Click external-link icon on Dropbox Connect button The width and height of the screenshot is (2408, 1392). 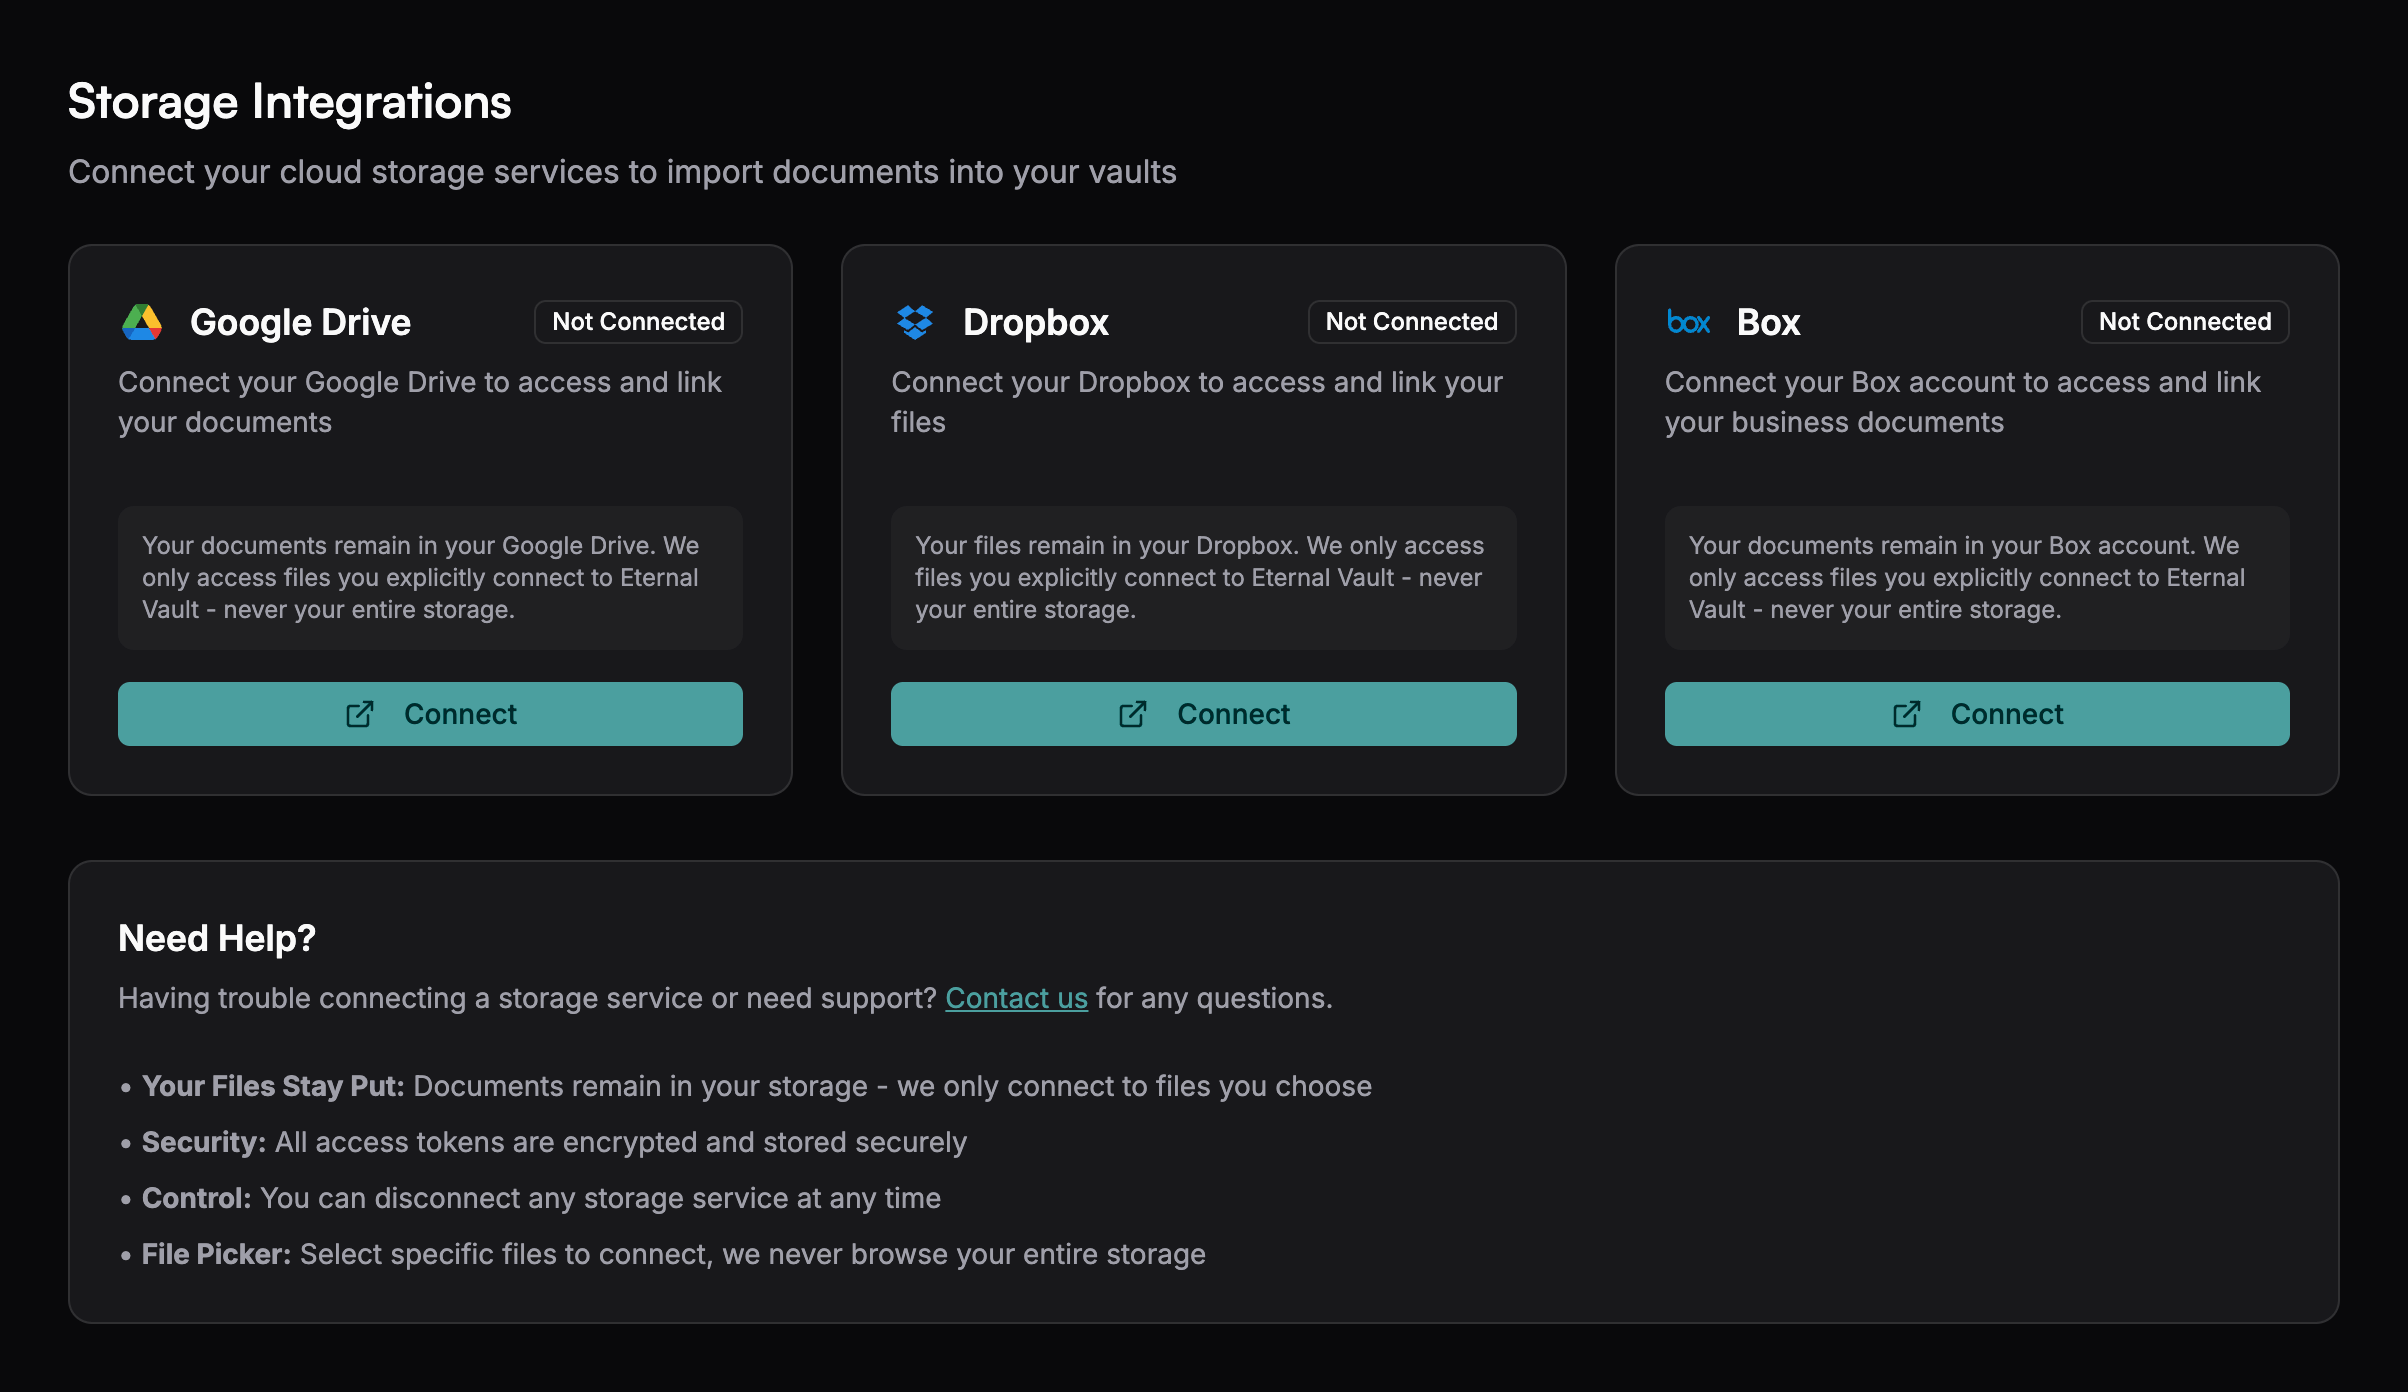[x=1133, y=714]
